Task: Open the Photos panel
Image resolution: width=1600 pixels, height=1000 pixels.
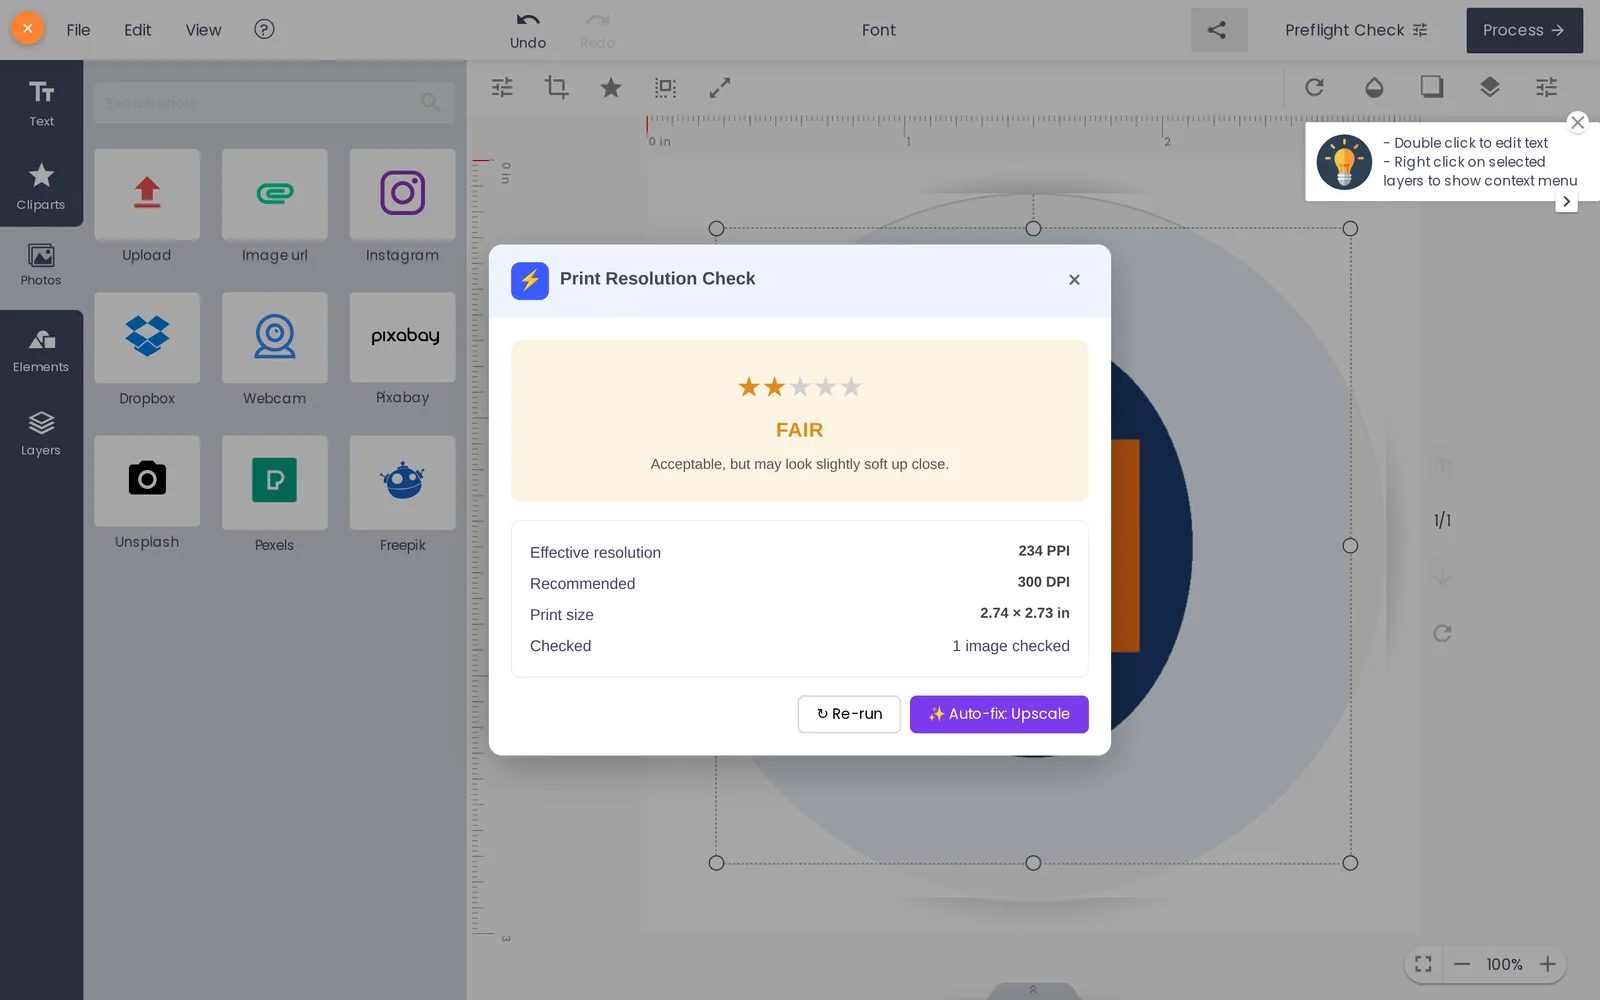Action: [41, 266]
